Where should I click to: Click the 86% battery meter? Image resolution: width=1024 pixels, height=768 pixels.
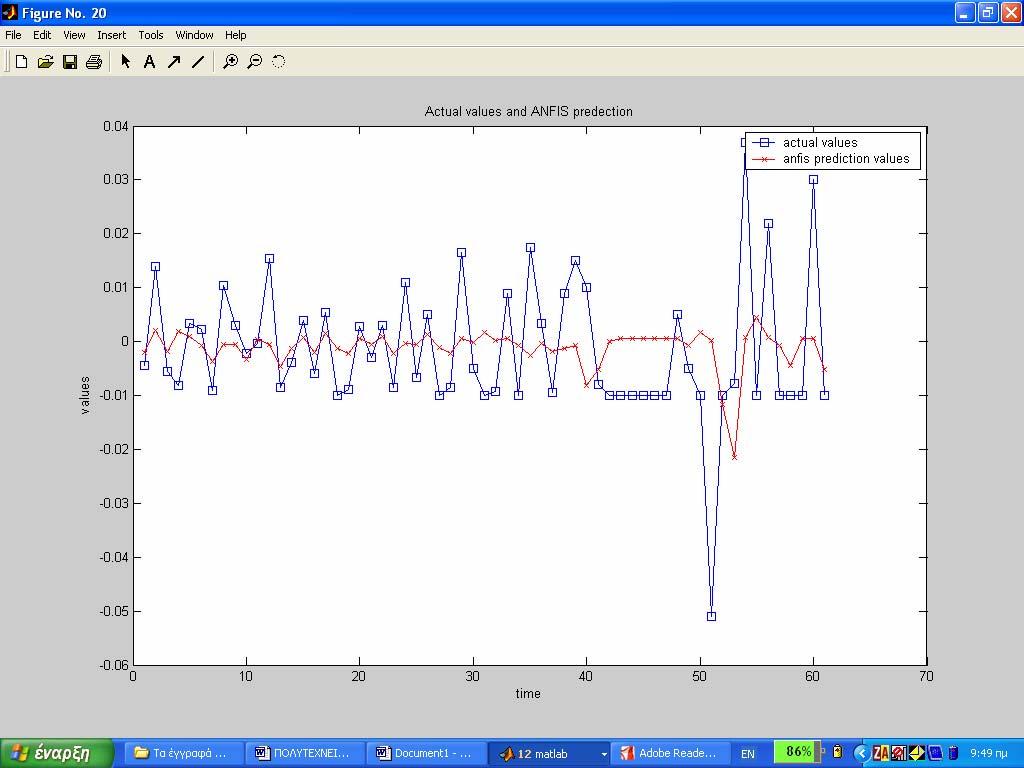pos(797,752)
